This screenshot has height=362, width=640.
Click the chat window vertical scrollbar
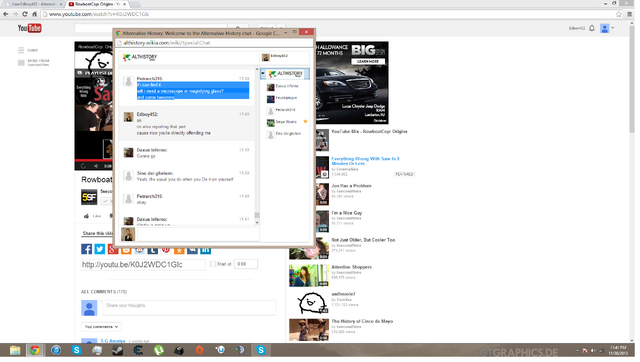(257, 147)
